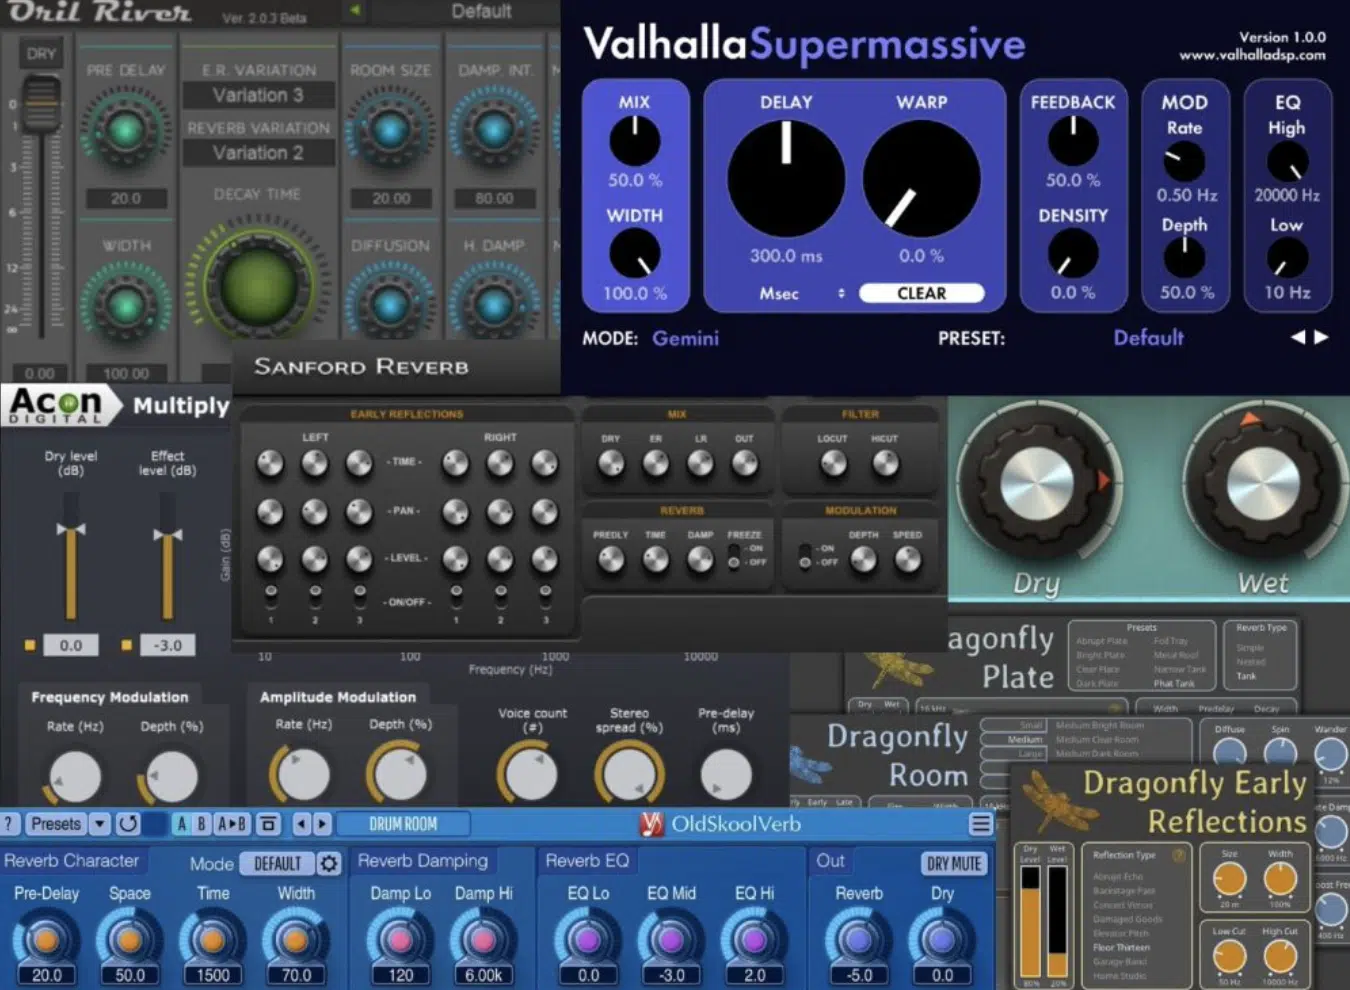Toggle left early reflection 2 on/off switch
Viewport: 1350px width, 990px height.
315,596
